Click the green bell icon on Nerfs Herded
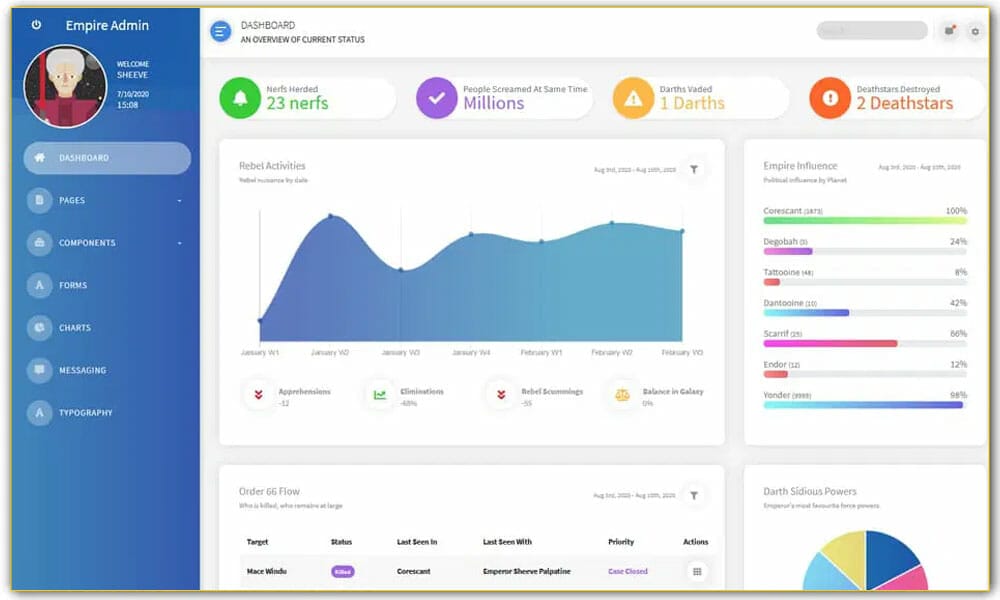 [240, 98]
